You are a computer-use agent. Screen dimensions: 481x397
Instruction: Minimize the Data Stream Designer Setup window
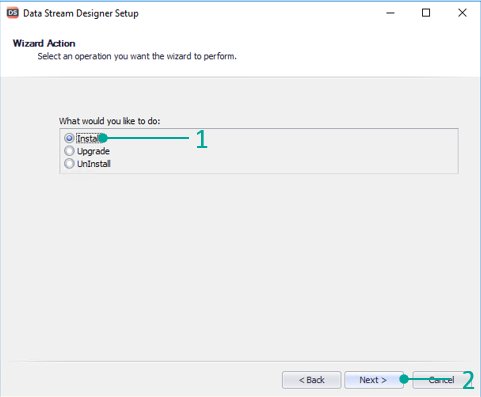(x=390, y=13)
